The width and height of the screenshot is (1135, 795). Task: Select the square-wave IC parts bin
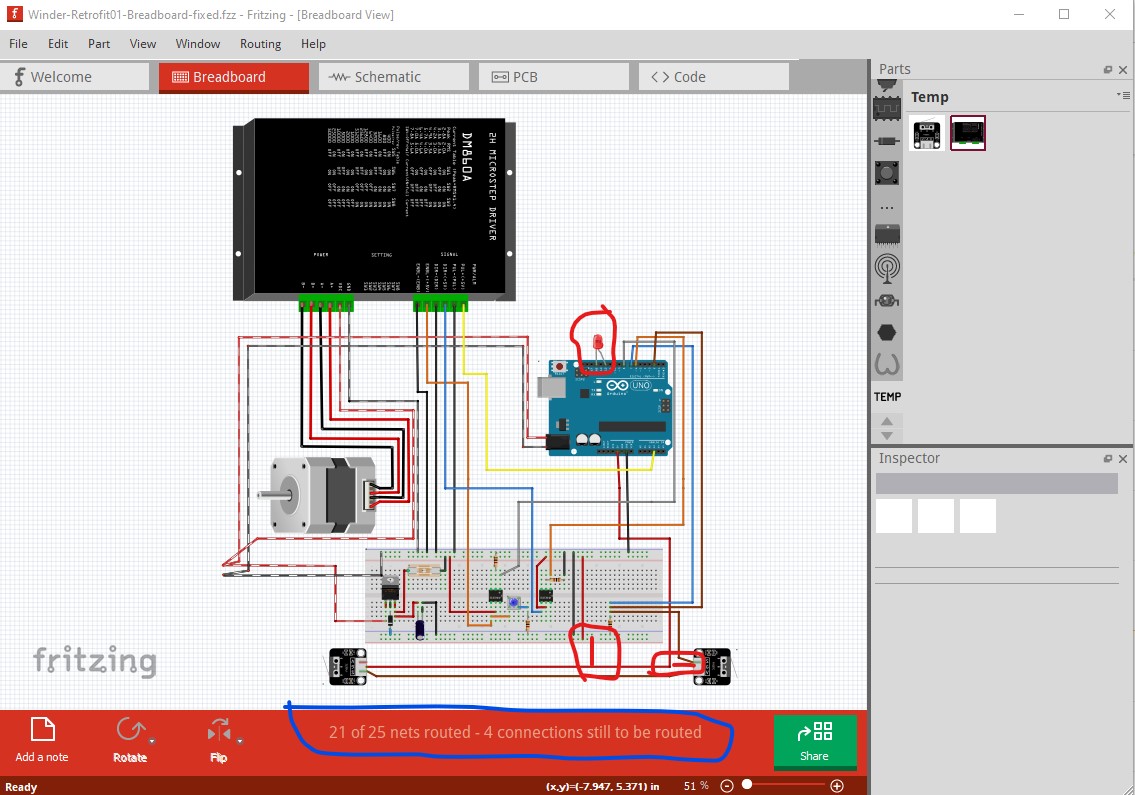click(887, 109)
